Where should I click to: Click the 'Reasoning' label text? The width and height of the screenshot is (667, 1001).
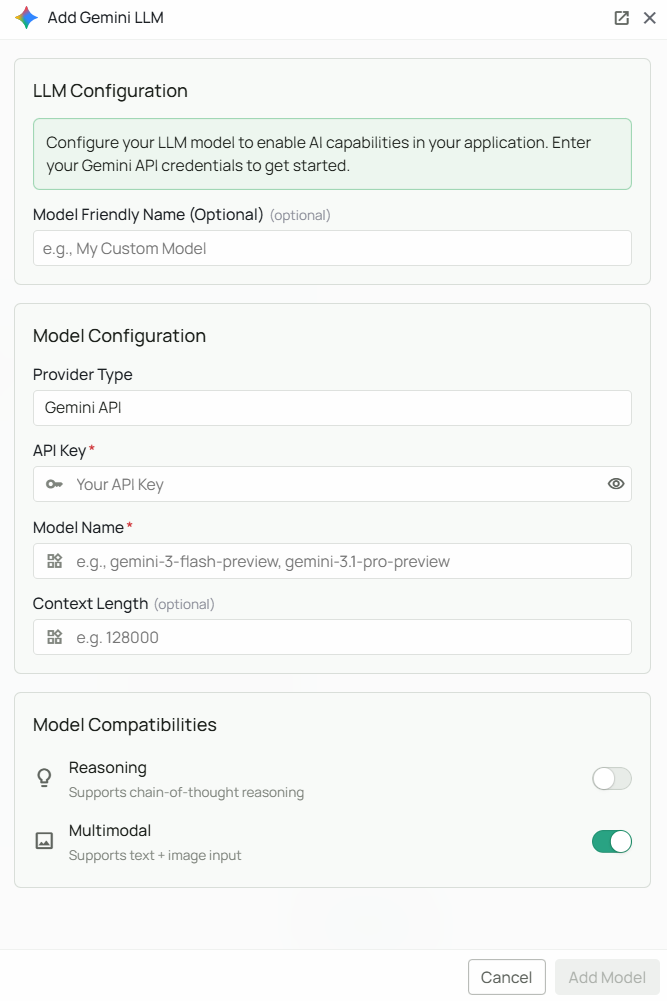pos(108,768)
